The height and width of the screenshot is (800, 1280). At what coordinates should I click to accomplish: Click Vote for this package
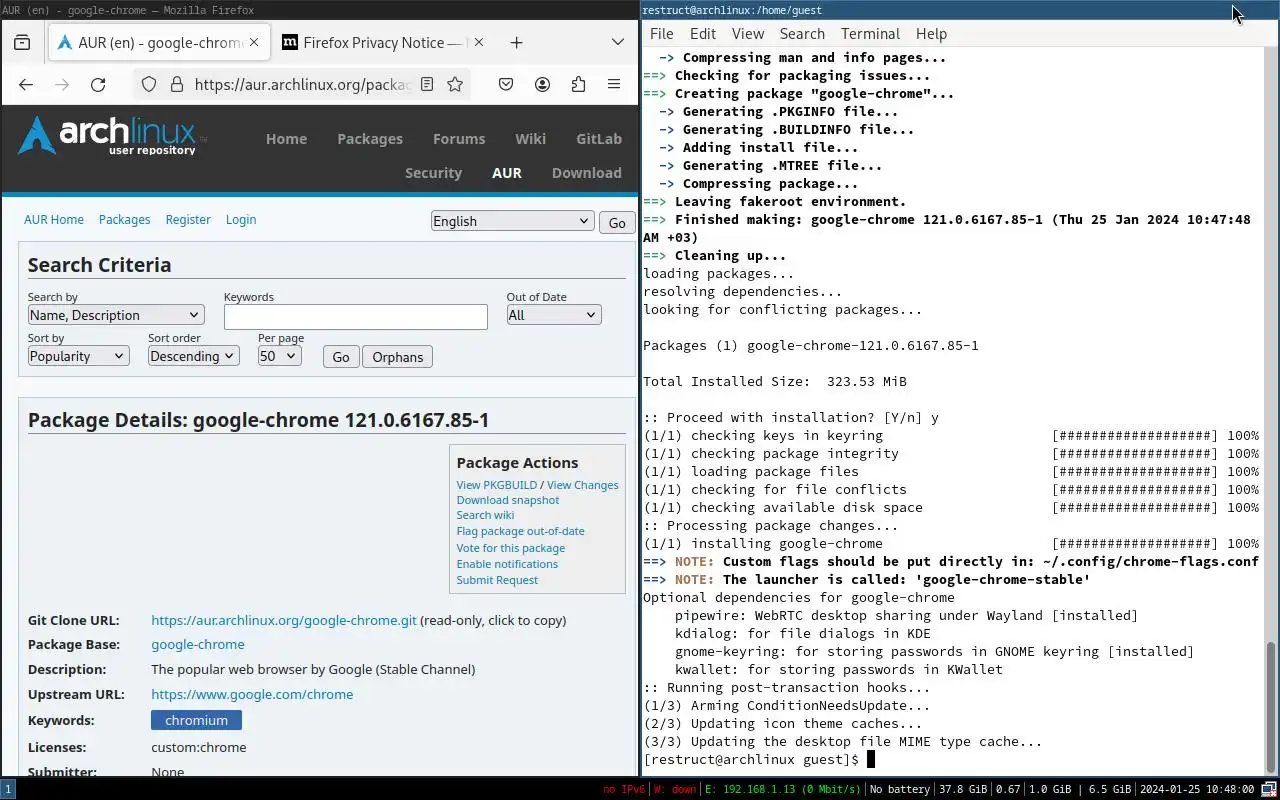(511, 548)
